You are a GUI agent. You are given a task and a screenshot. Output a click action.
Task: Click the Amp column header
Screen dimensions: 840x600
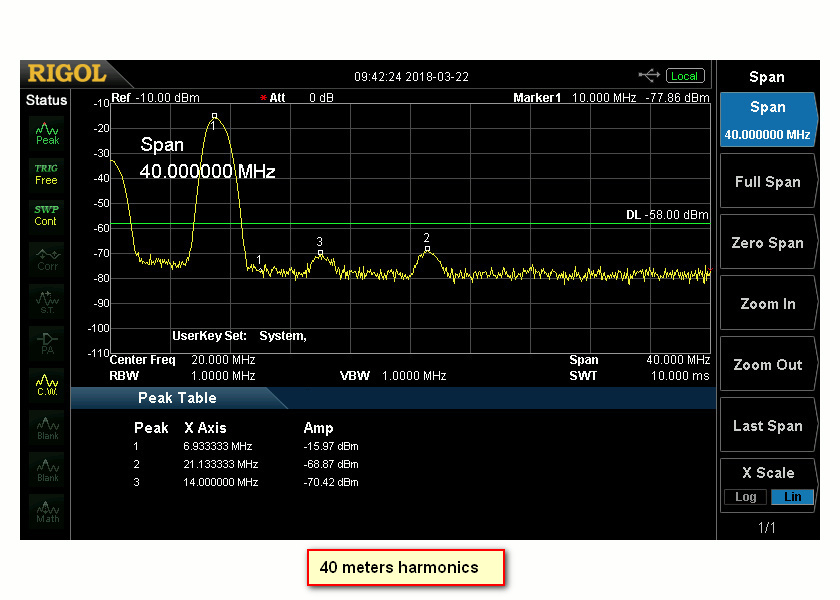tap(318, 428)
